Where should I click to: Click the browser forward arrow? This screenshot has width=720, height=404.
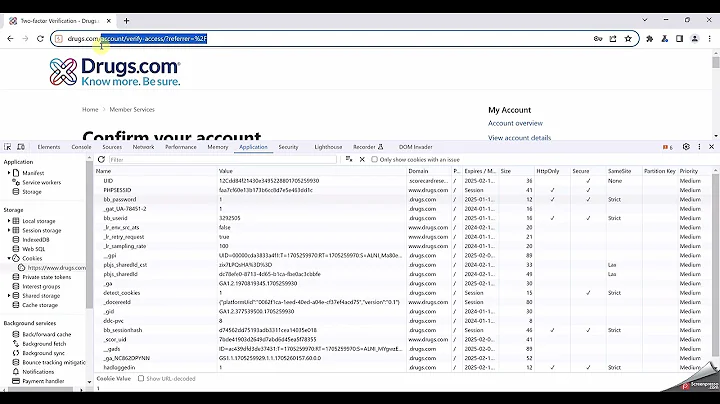click(x=25, y=39)
